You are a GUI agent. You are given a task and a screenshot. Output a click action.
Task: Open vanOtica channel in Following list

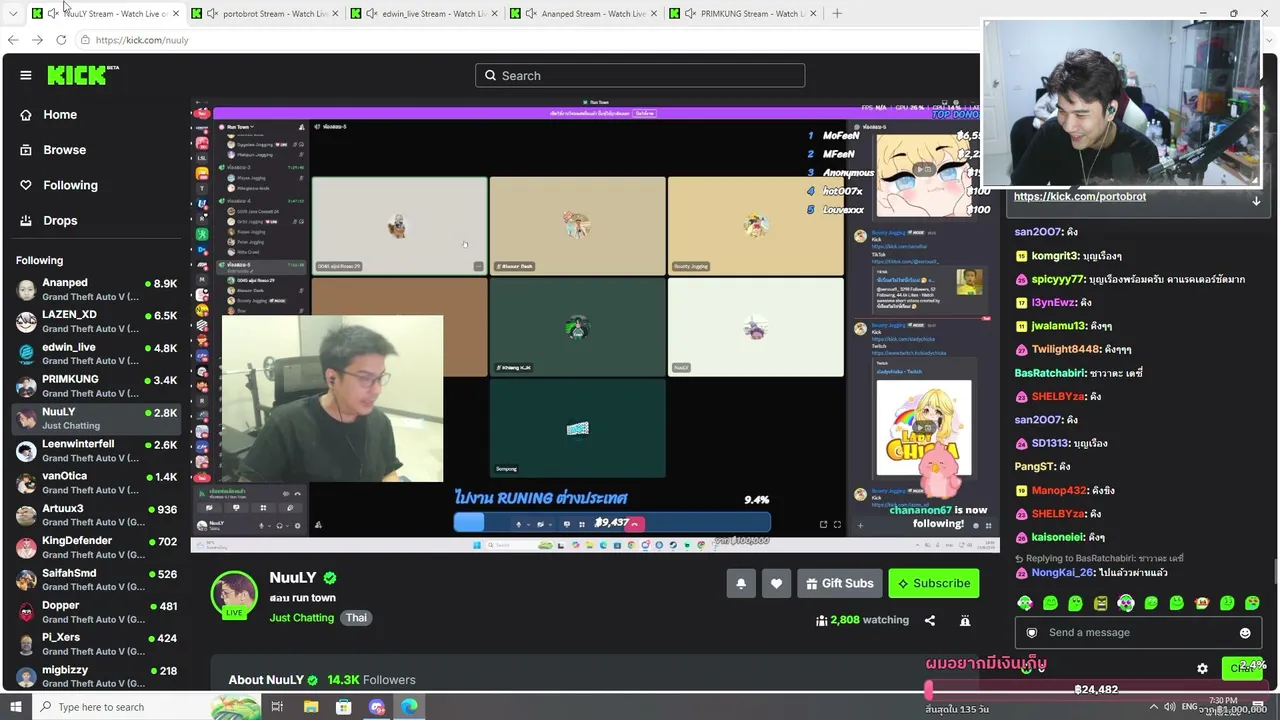96,483
